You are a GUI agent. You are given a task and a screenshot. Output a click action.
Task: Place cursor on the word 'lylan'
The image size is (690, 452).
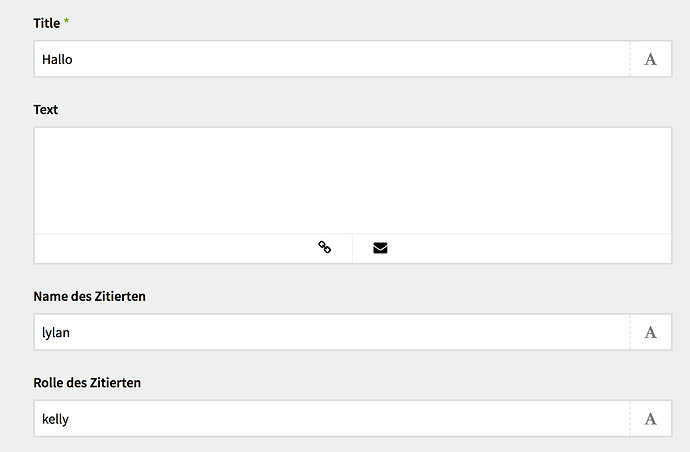click(55, 332)
